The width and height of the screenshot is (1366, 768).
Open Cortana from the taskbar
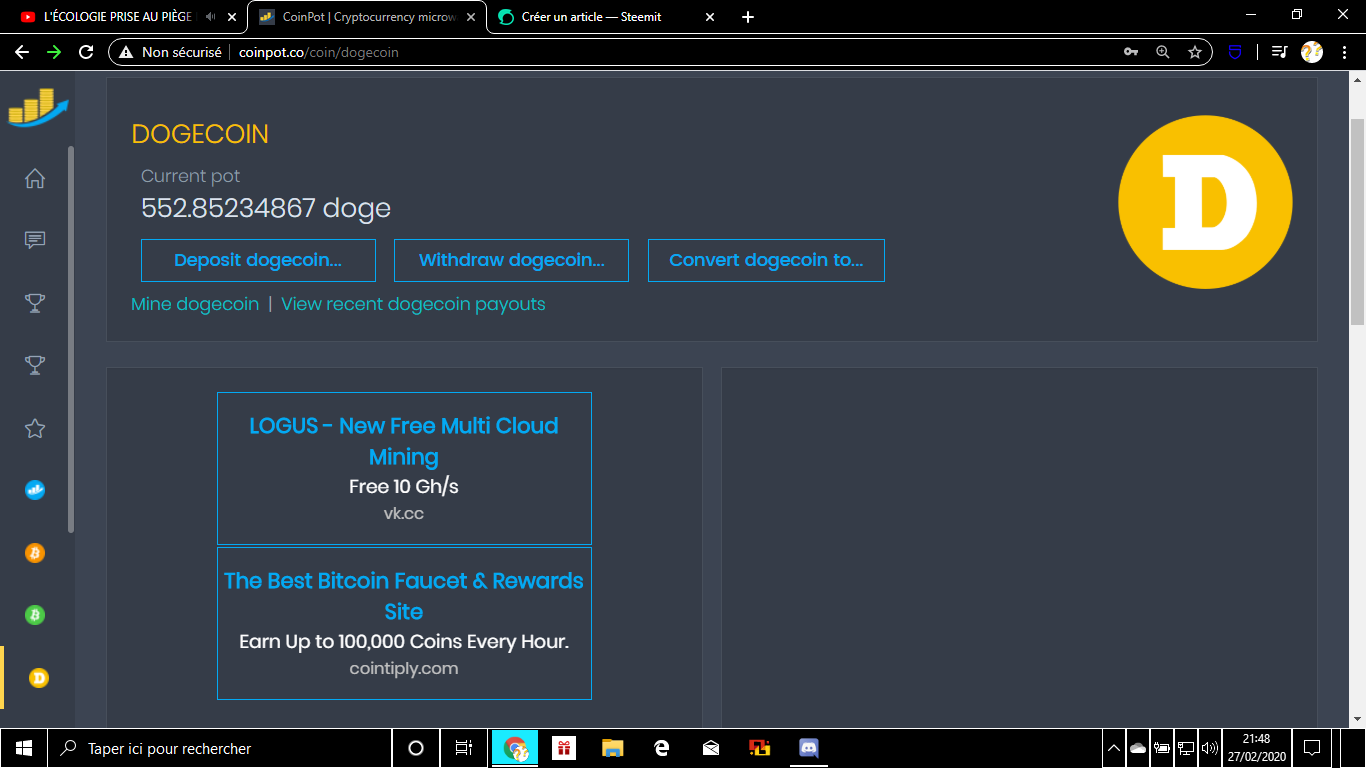(416, 748)
